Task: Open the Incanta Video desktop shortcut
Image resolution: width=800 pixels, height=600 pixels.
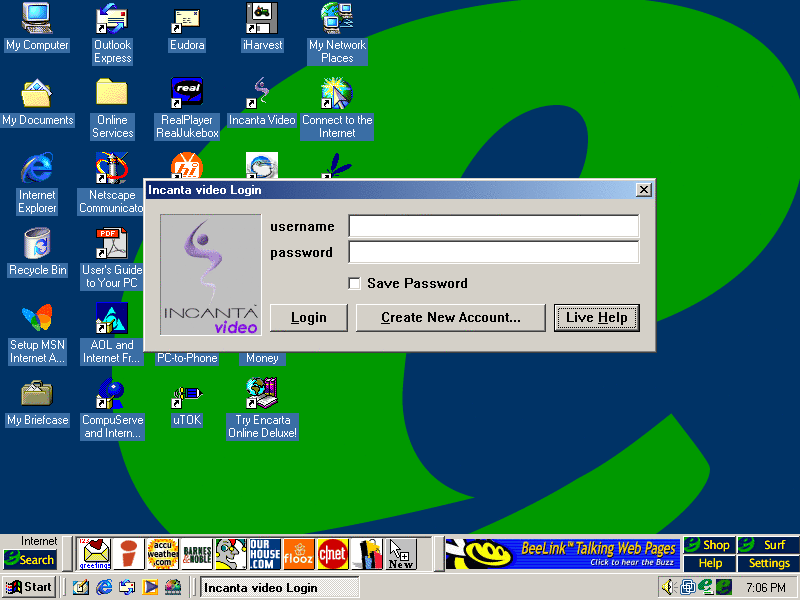Action: tap(261, 95)
